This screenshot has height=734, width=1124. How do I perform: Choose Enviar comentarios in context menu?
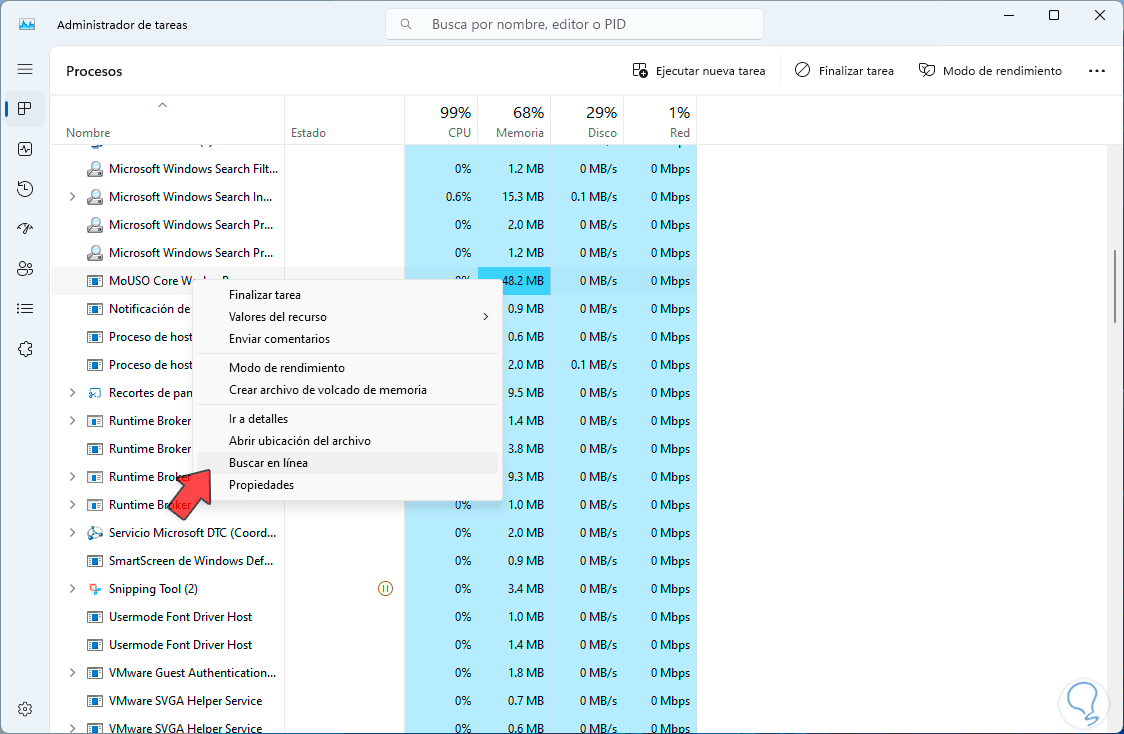coord(347,339)
